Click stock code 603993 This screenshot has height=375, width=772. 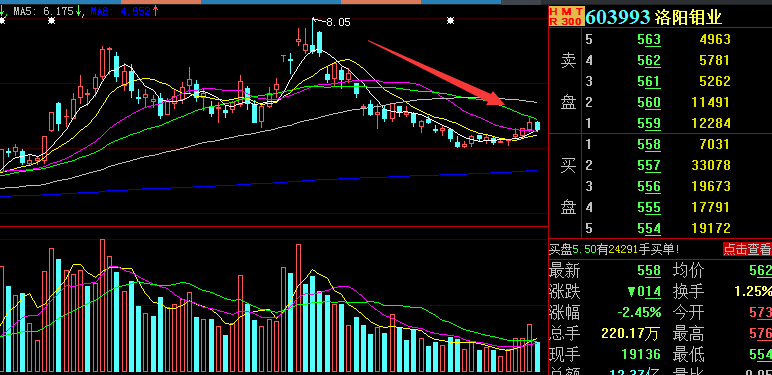pos(618,17)
